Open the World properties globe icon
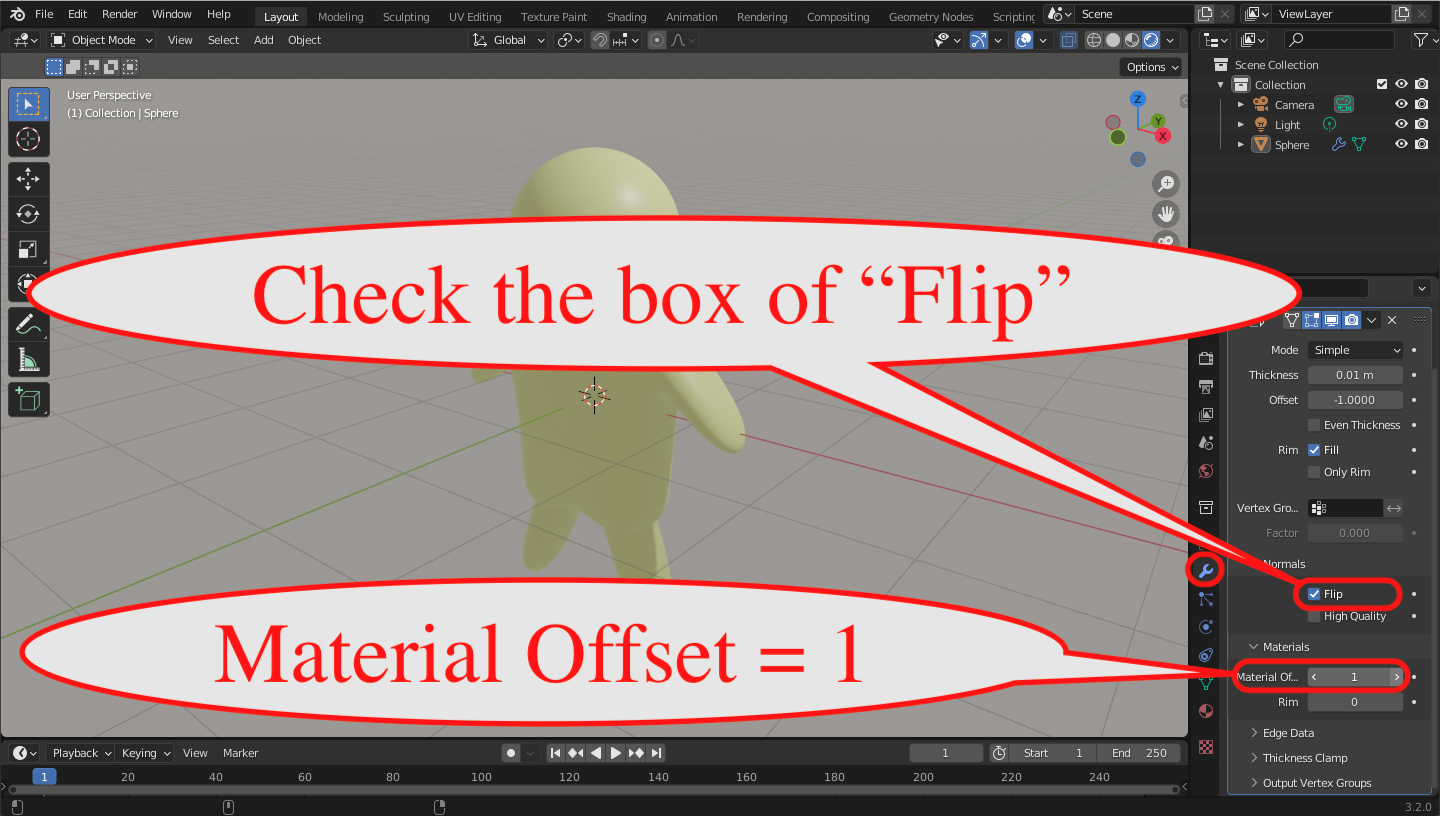 point(1206,471)
